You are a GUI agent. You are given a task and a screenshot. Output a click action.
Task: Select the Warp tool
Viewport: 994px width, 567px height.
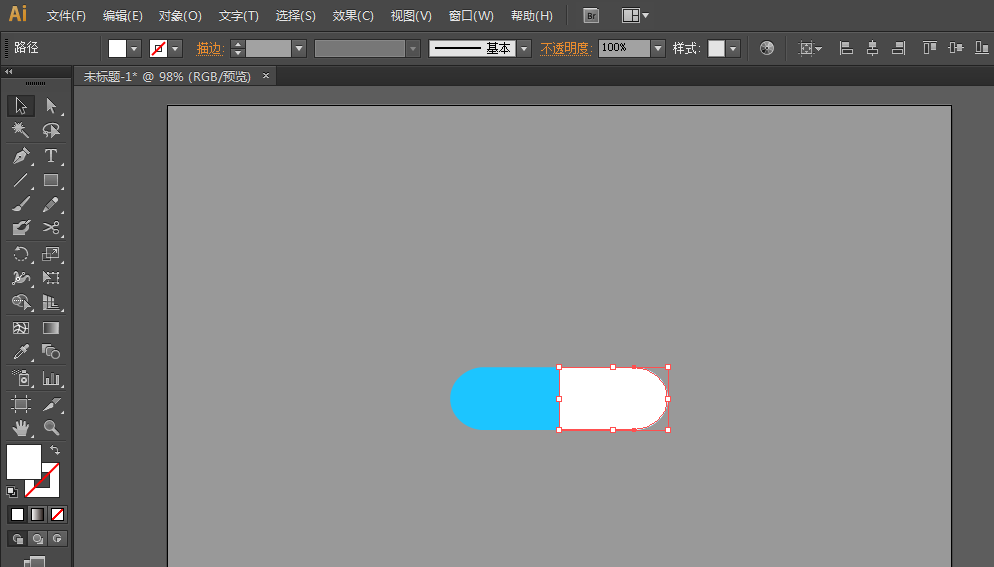click(21, 278)
